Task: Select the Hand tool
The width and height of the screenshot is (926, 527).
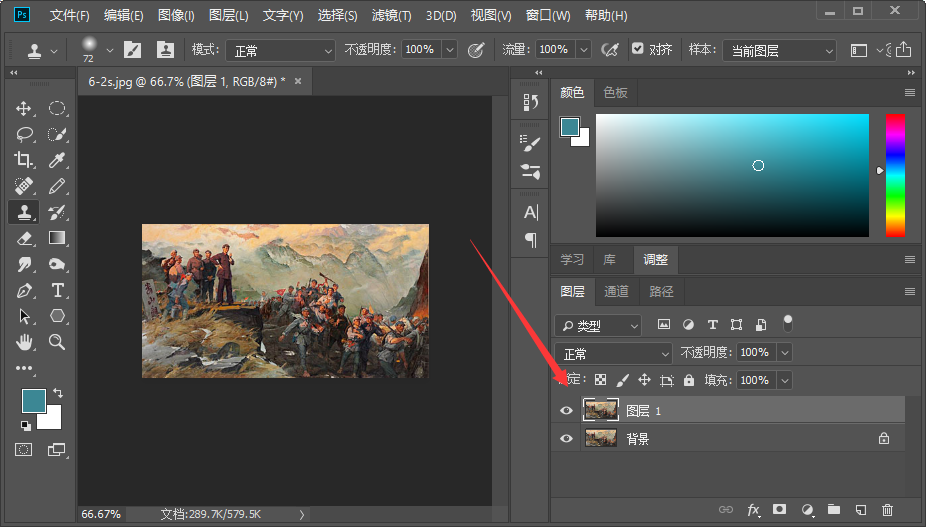Action: pos(24,341)
